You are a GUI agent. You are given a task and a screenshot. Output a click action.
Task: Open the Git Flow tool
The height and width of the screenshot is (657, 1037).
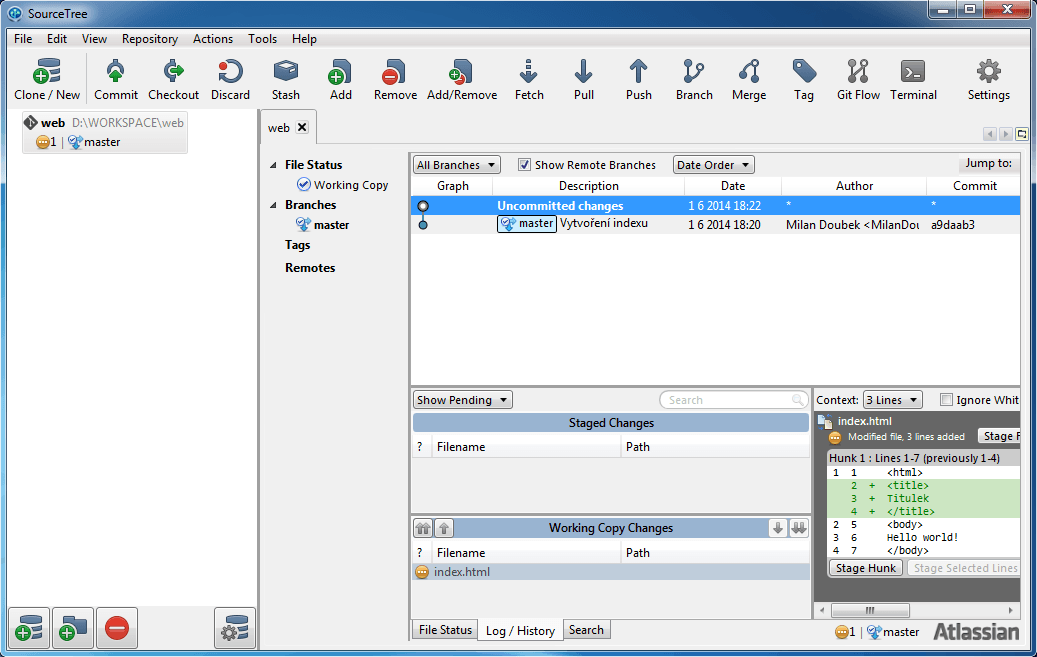(858, 79)
